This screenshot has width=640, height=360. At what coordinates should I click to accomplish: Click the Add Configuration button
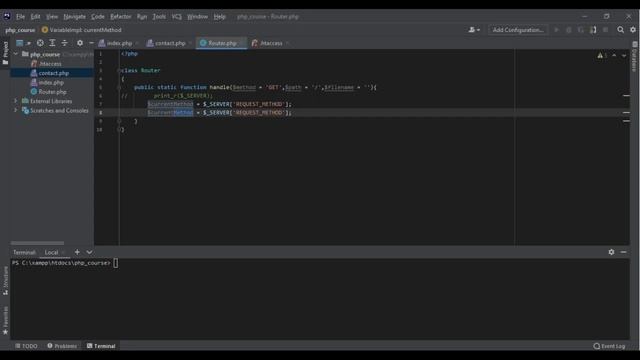tap(518, 30)
